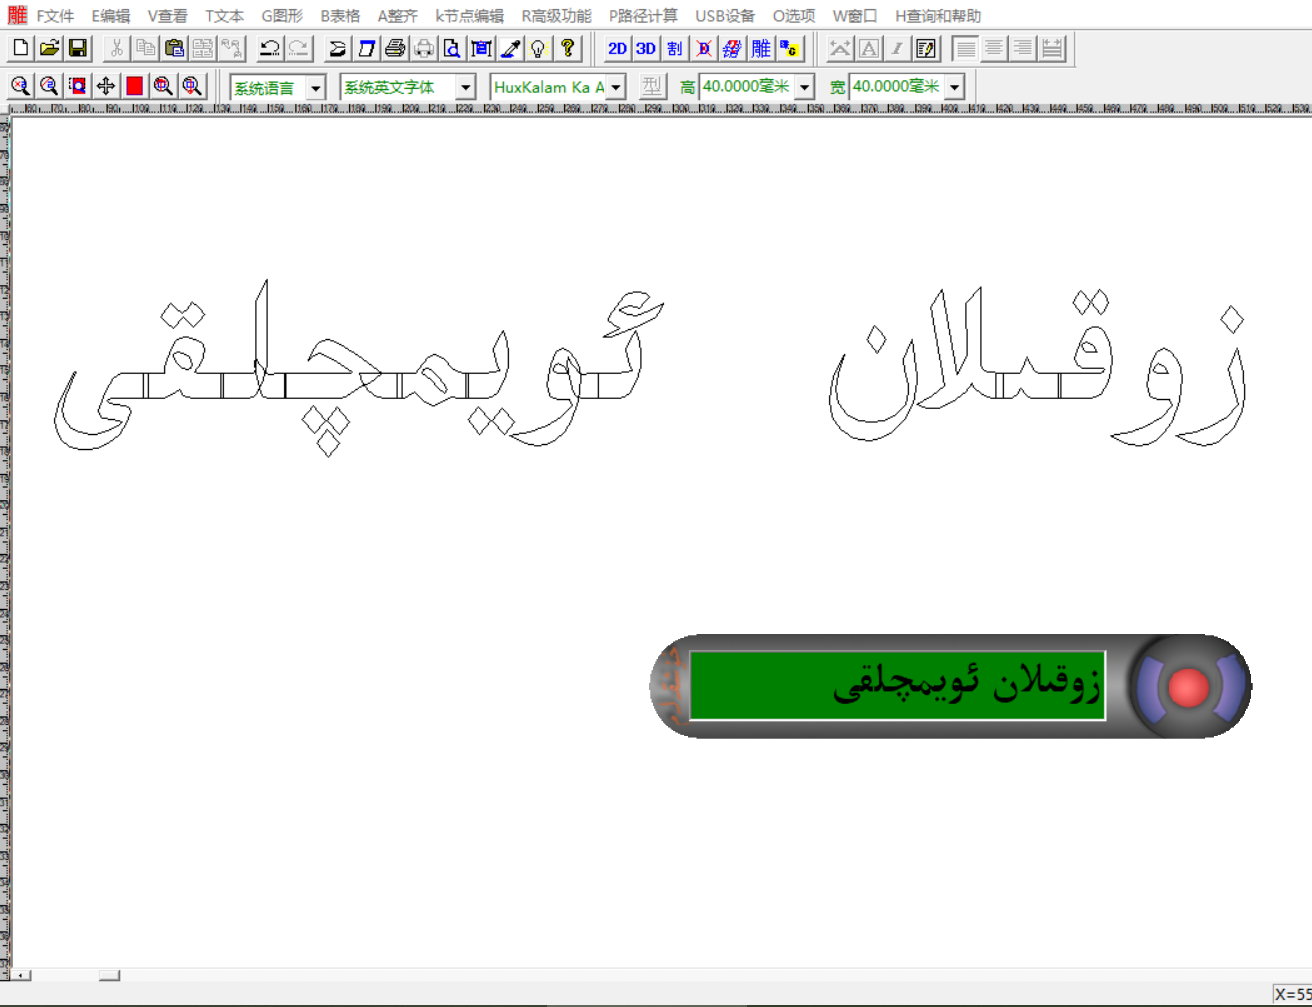Click the pan move cross-arrows icon

[106, 86]
